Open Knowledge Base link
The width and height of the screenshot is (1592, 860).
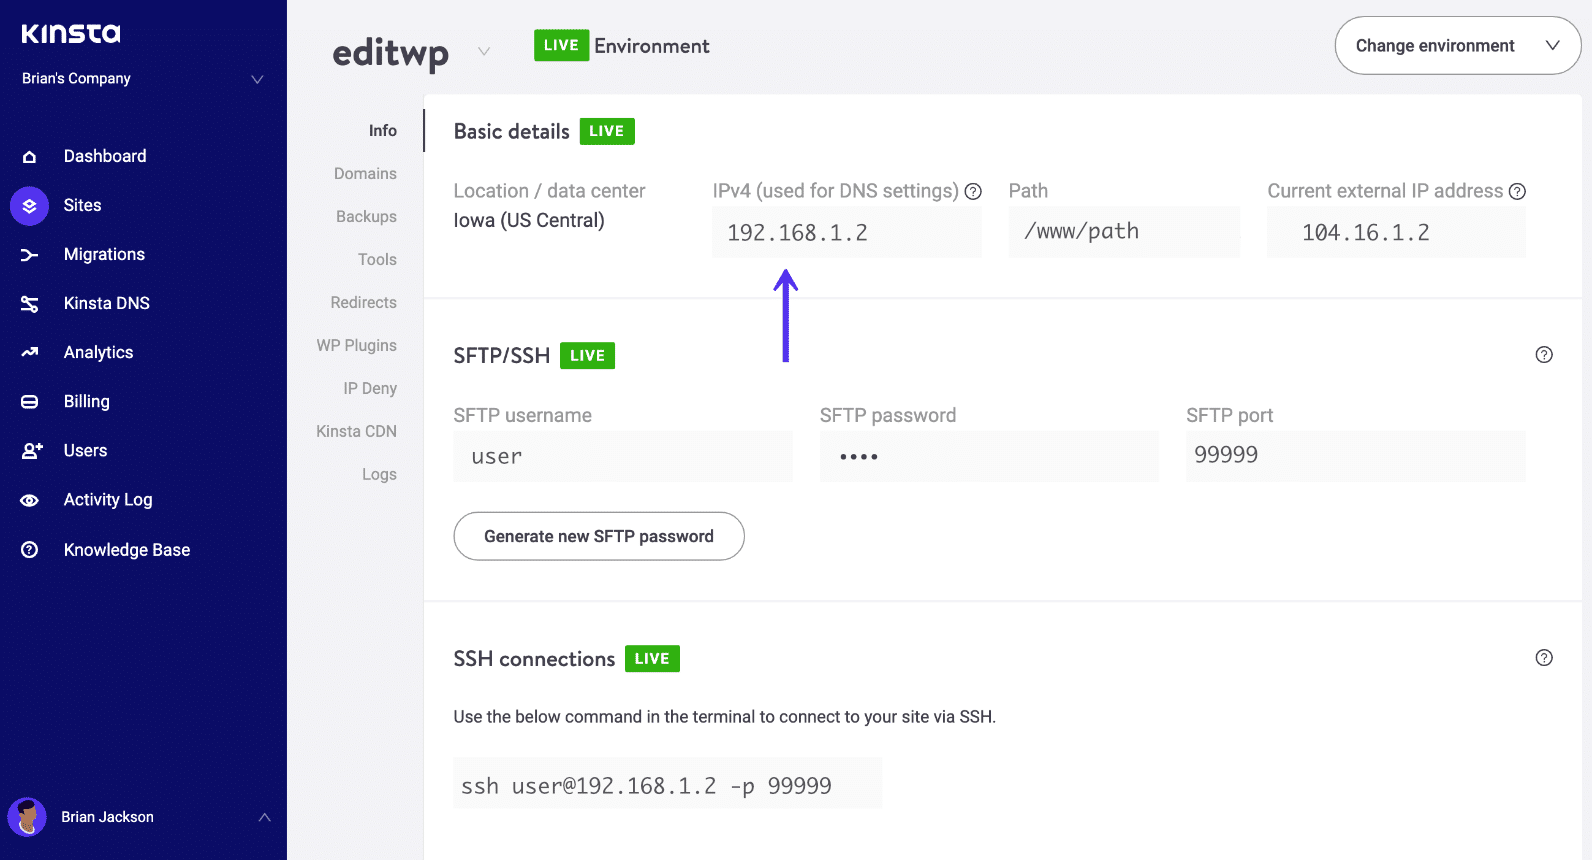(x=127, y=550)
